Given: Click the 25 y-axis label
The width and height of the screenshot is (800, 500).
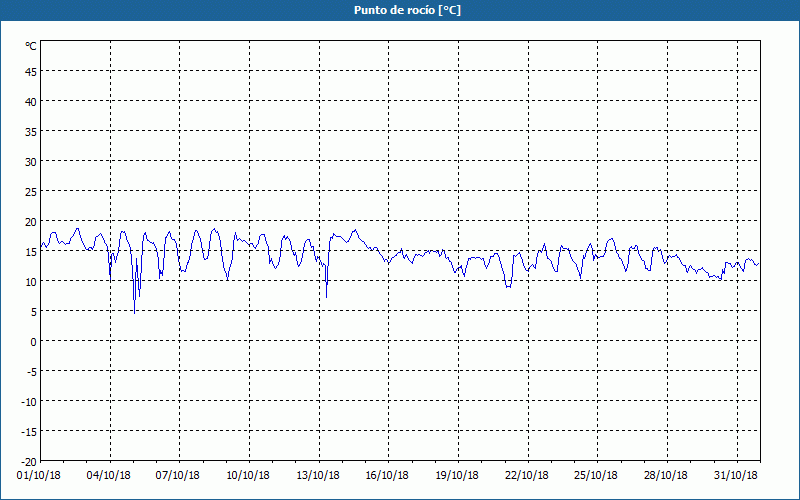Looking at the screenshot, I should (x=31, y=192).
